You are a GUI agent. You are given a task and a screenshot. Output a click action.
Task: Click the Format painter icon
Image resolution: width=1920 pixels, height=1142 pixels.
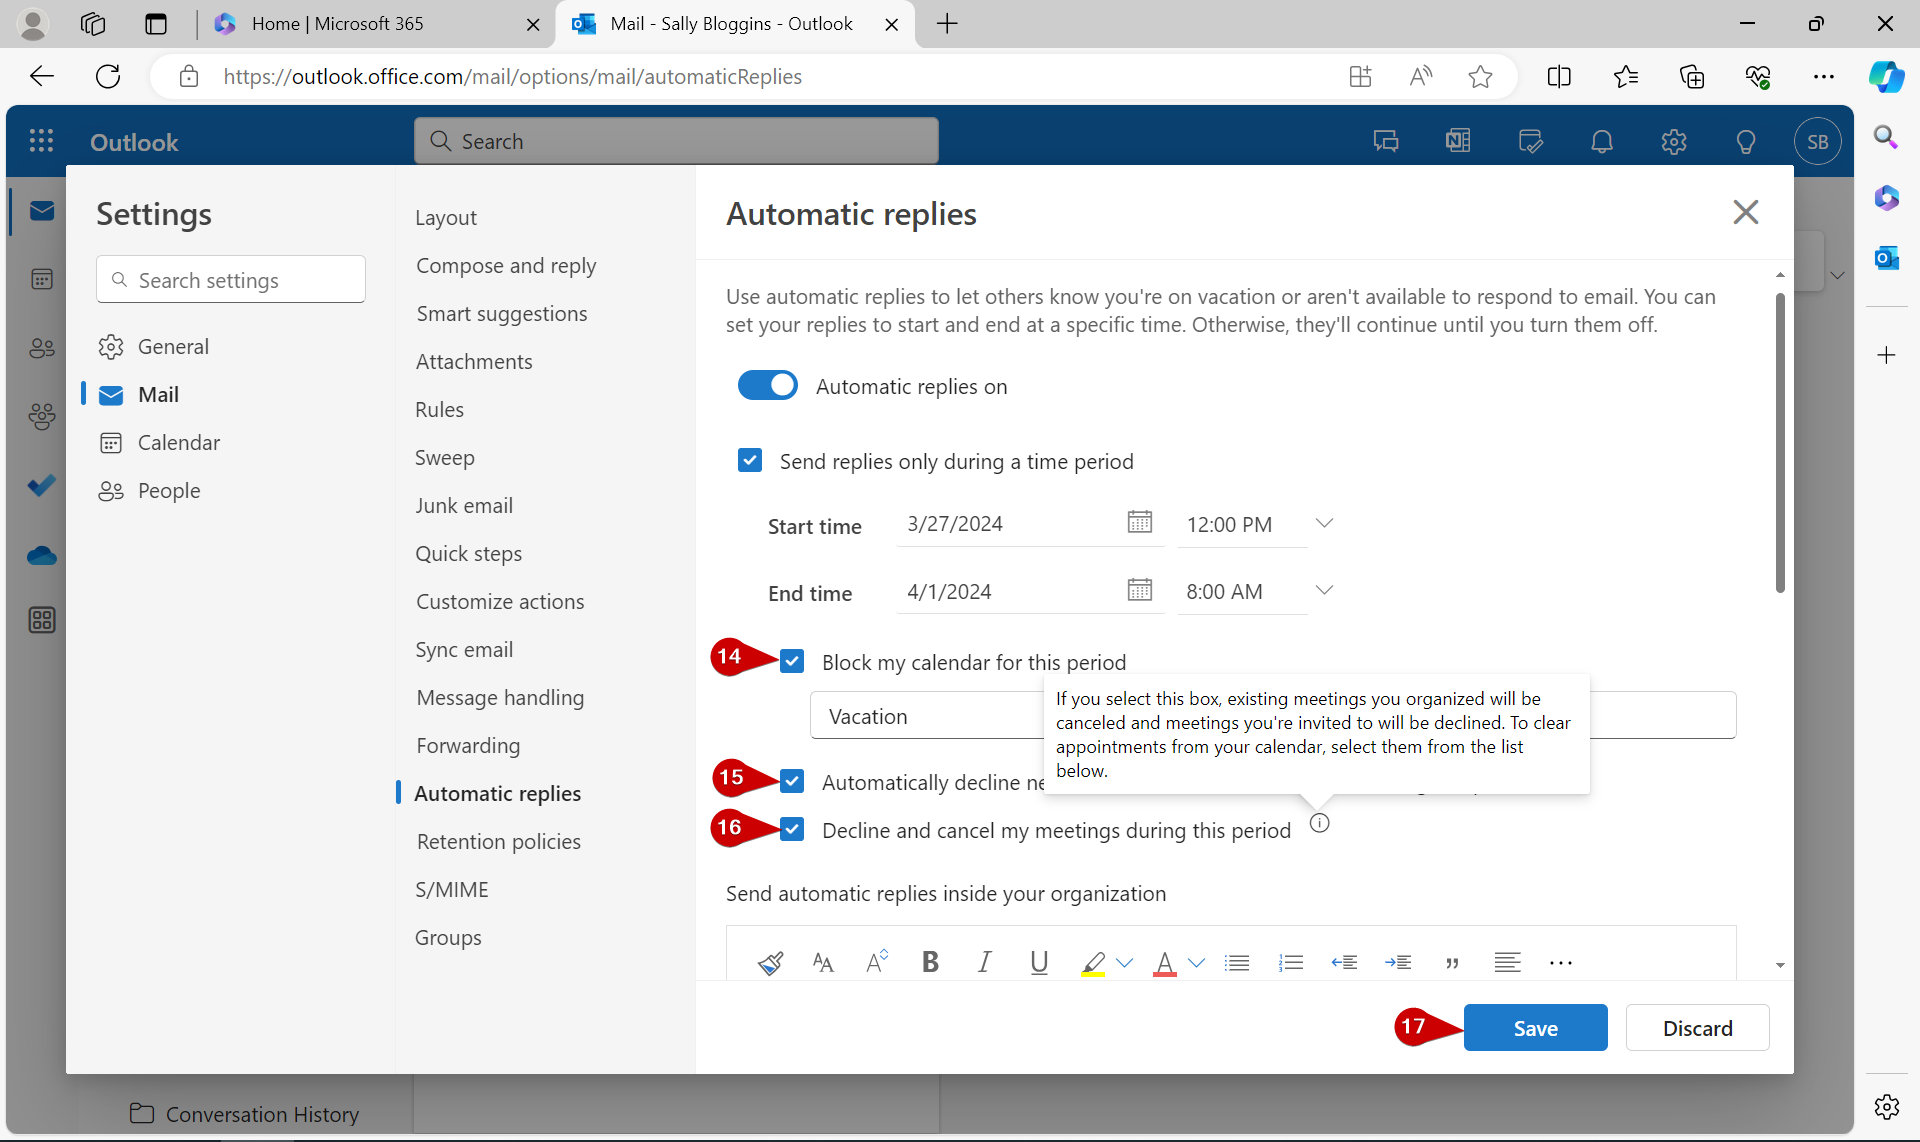point(770,963)
